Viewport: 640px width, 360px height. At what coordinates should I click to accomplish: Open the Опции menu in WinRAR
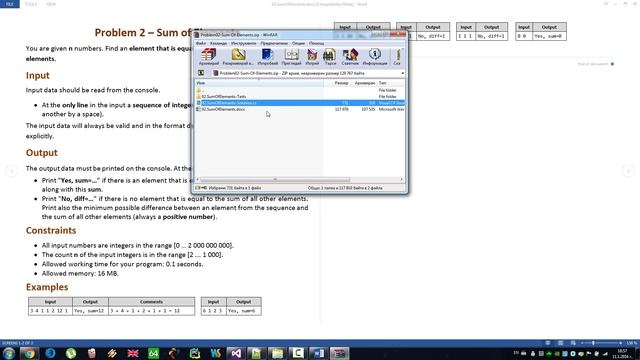(298, 43)
